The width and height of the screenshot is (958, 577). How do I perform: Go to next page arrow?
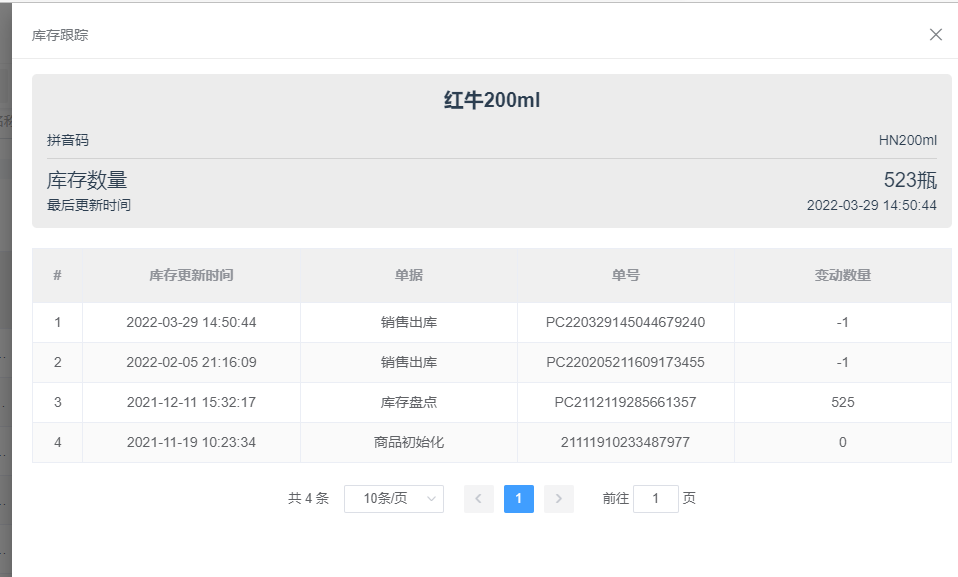tap(558, 499)
